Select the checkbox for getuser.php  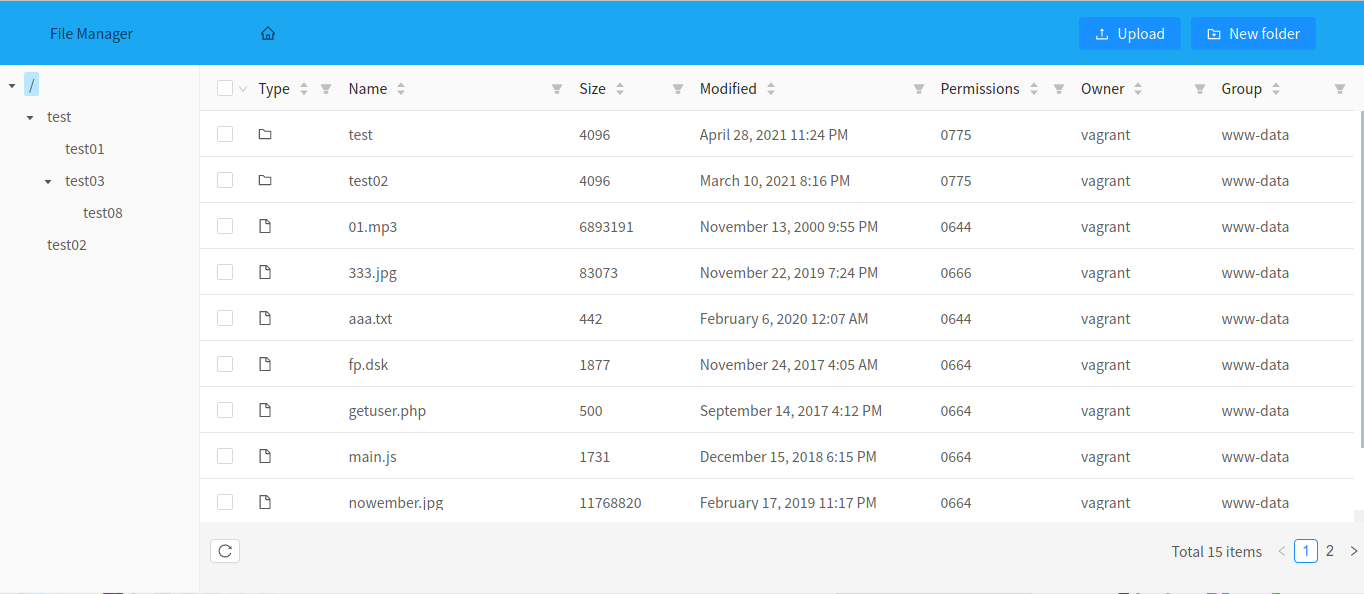coord(225,411)
